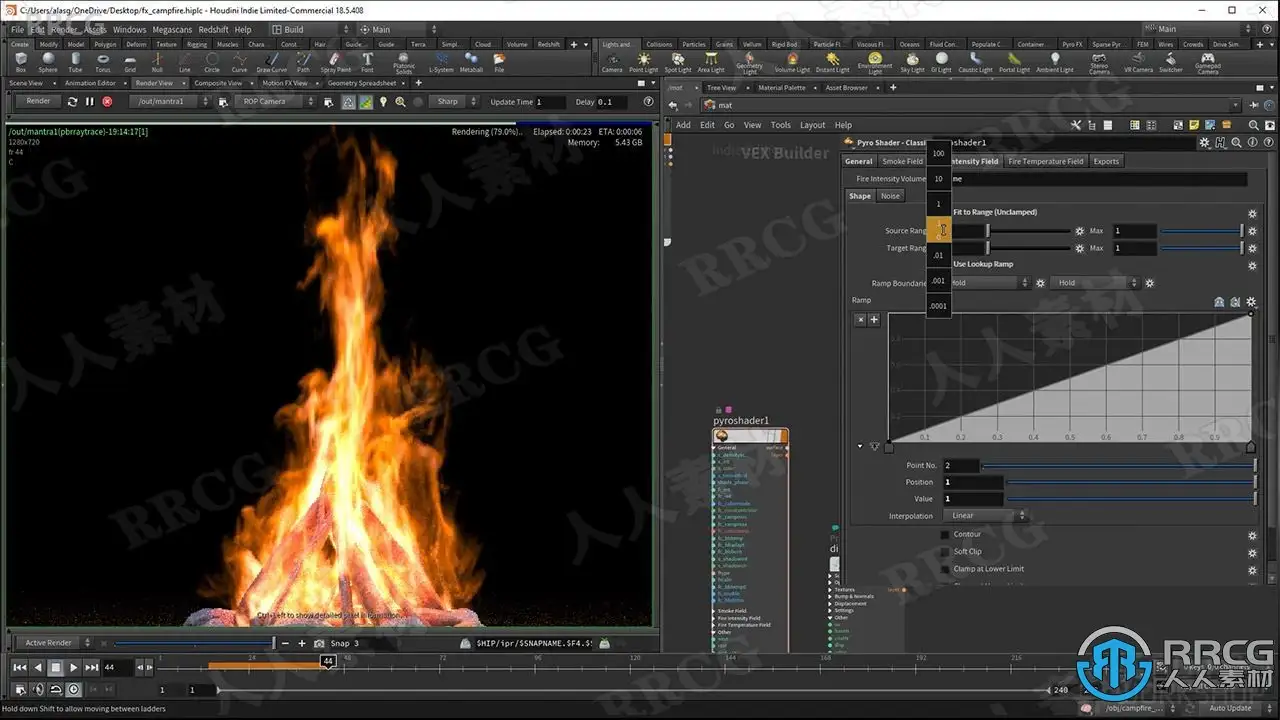Open the Megascans menu
Screen dimensions: 1280x720
click(172, 30)
